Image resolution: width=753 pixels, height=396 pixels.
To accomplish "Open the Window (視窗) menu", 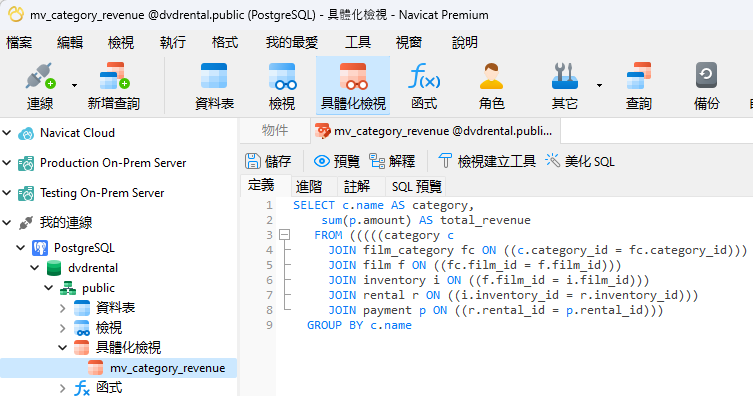I will pos(409,43).
